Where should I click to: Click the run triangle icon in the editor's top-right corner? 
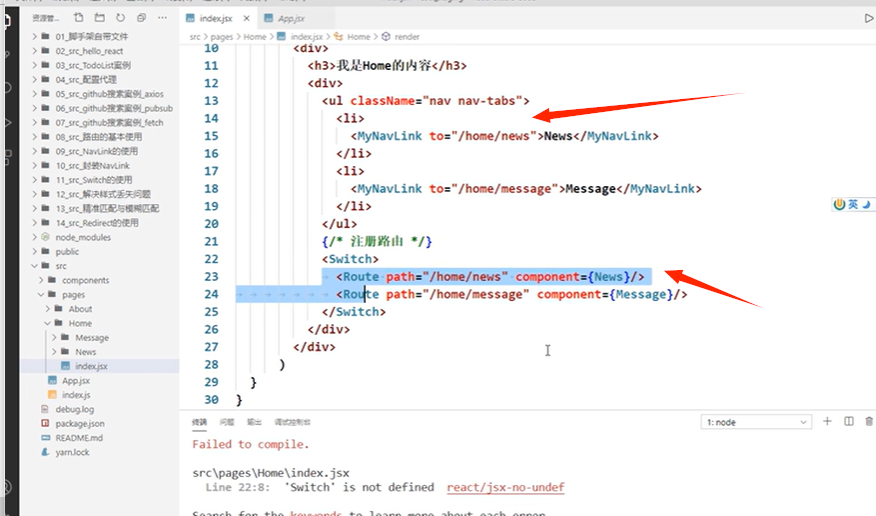[x=869, y=18]
